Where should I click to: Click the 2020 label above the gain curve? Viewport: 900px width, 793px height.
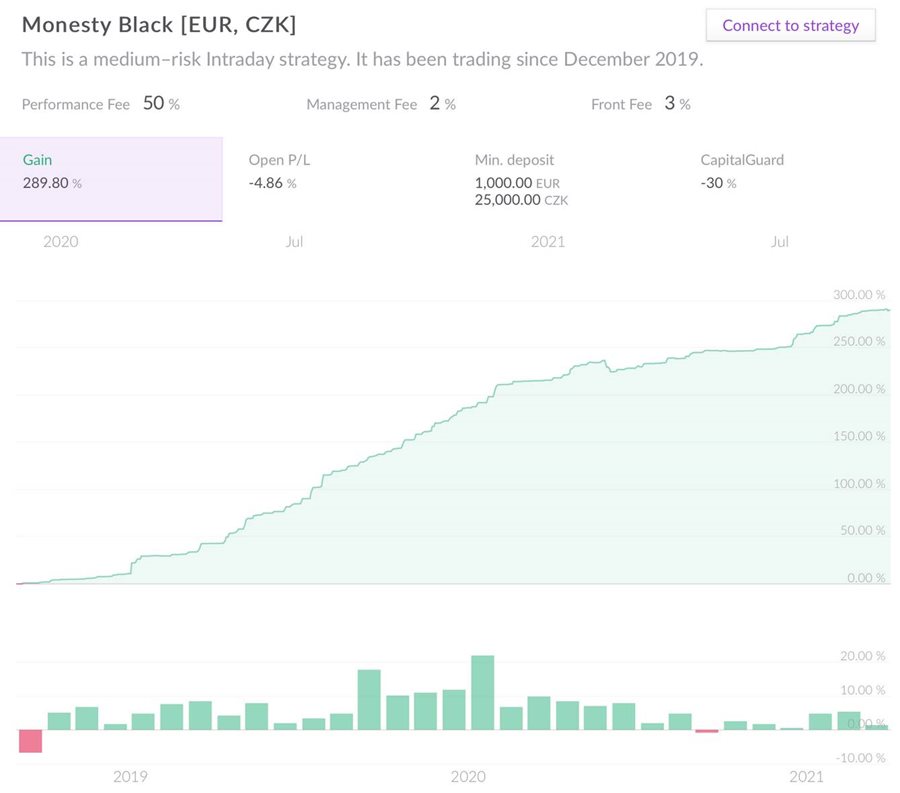[61, 242]
